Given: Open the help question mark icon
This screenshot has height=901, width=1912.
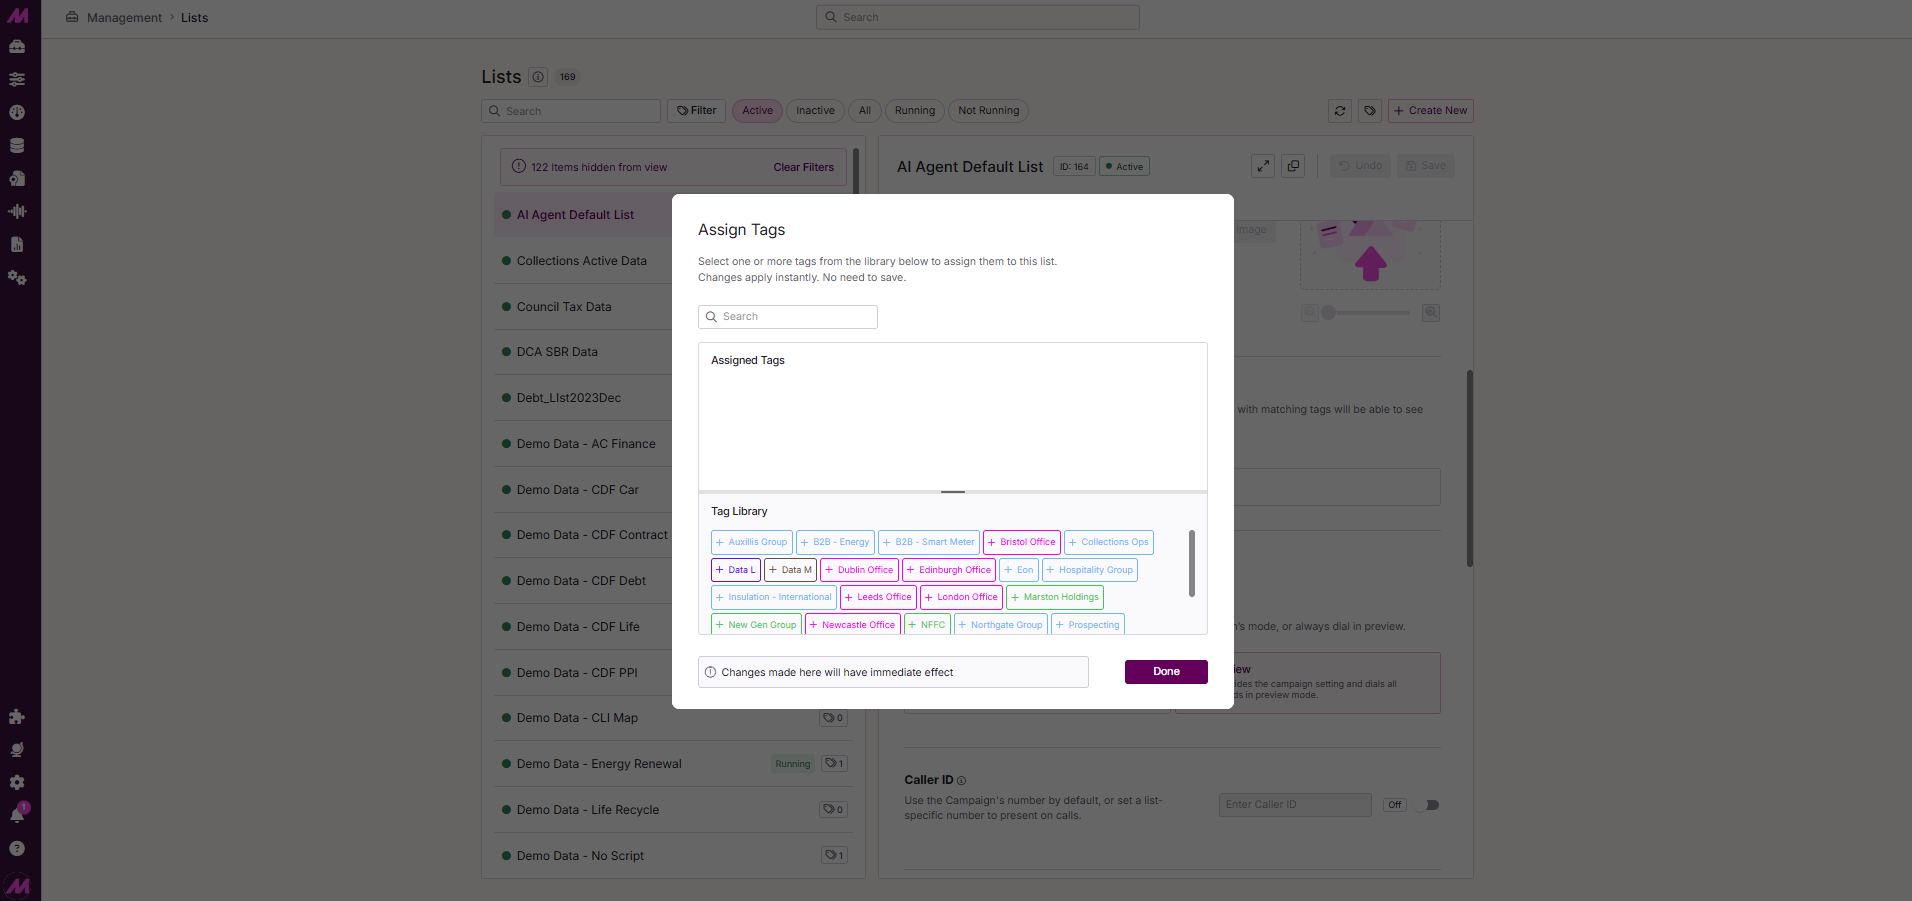Looking at the screenshot, I should click(x=17, y=849).
